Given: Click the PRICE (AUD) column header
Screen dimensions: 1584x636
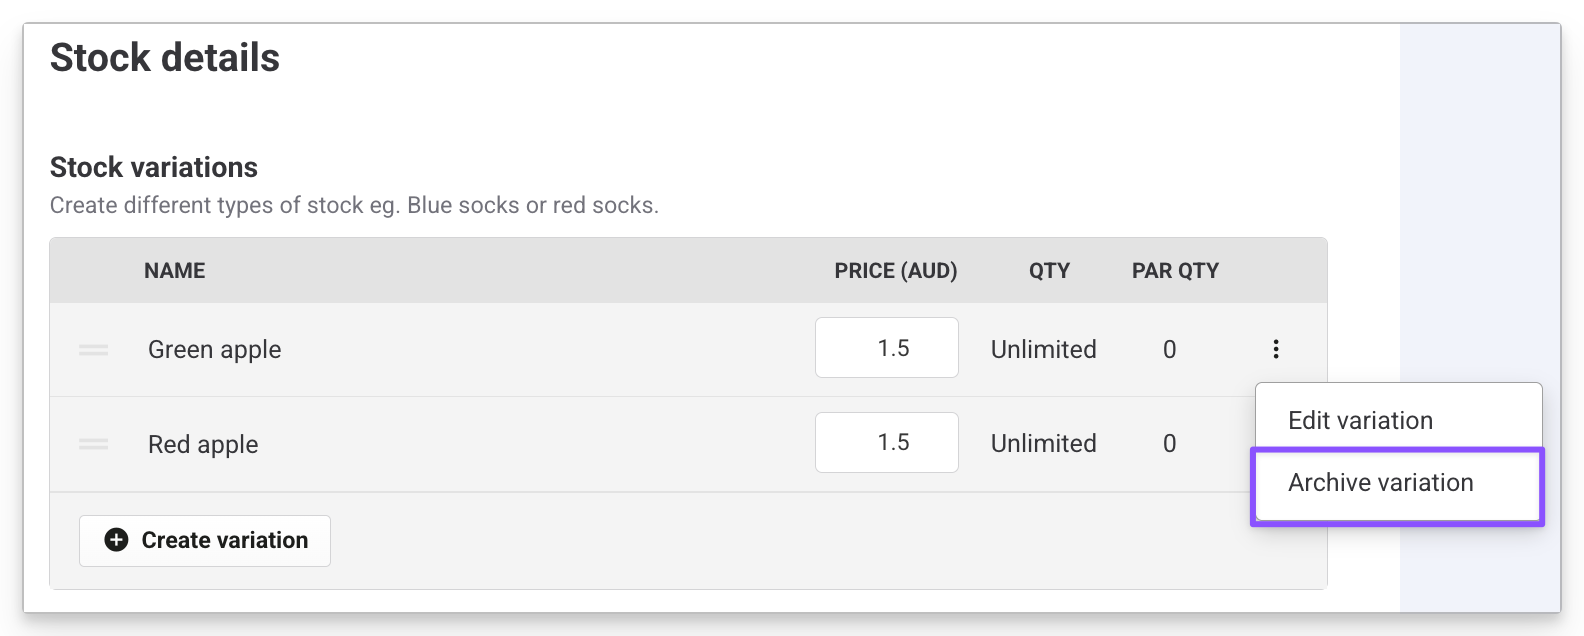Looking at the screenshot, I should tap(895, 270).
